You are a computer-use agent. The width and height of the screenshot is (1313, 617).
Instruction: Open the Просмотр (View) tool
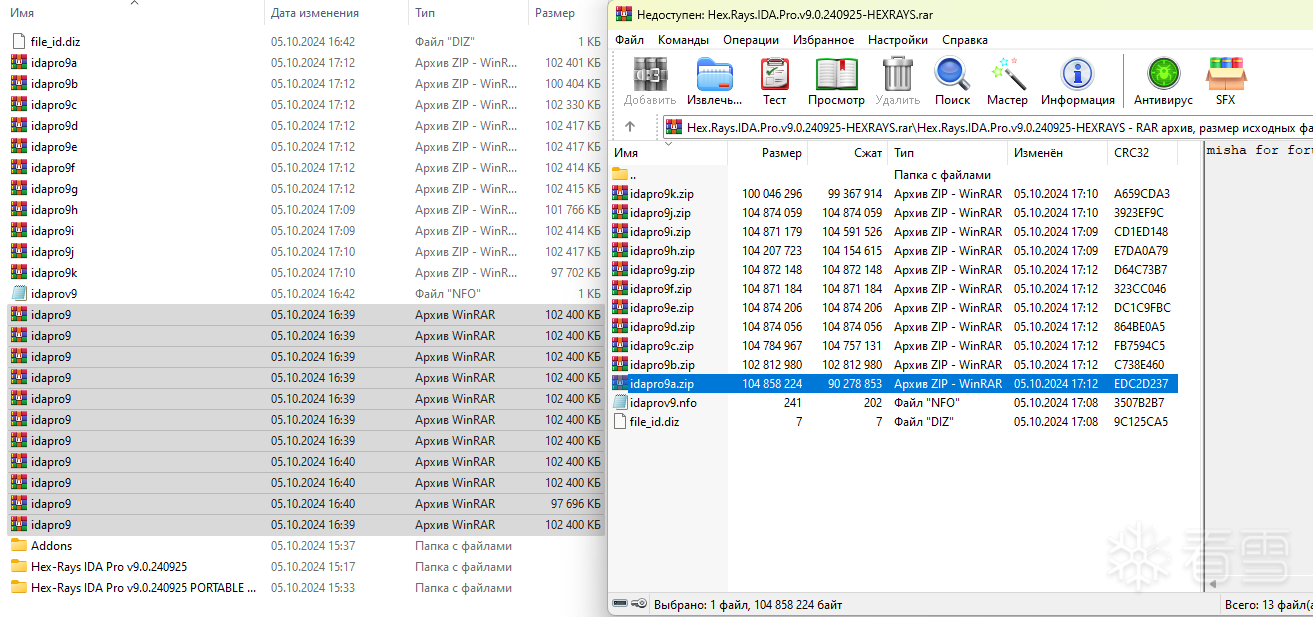coord(836,75)
